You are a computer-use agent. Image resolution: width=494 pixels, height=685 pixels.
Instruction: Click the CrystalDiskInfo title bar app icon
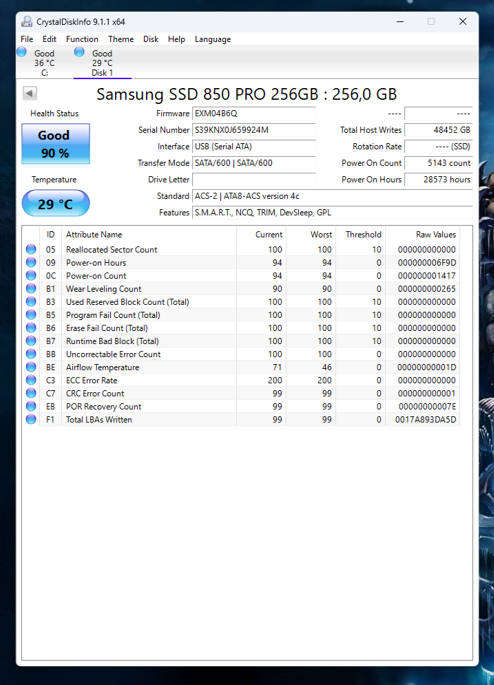27,21
